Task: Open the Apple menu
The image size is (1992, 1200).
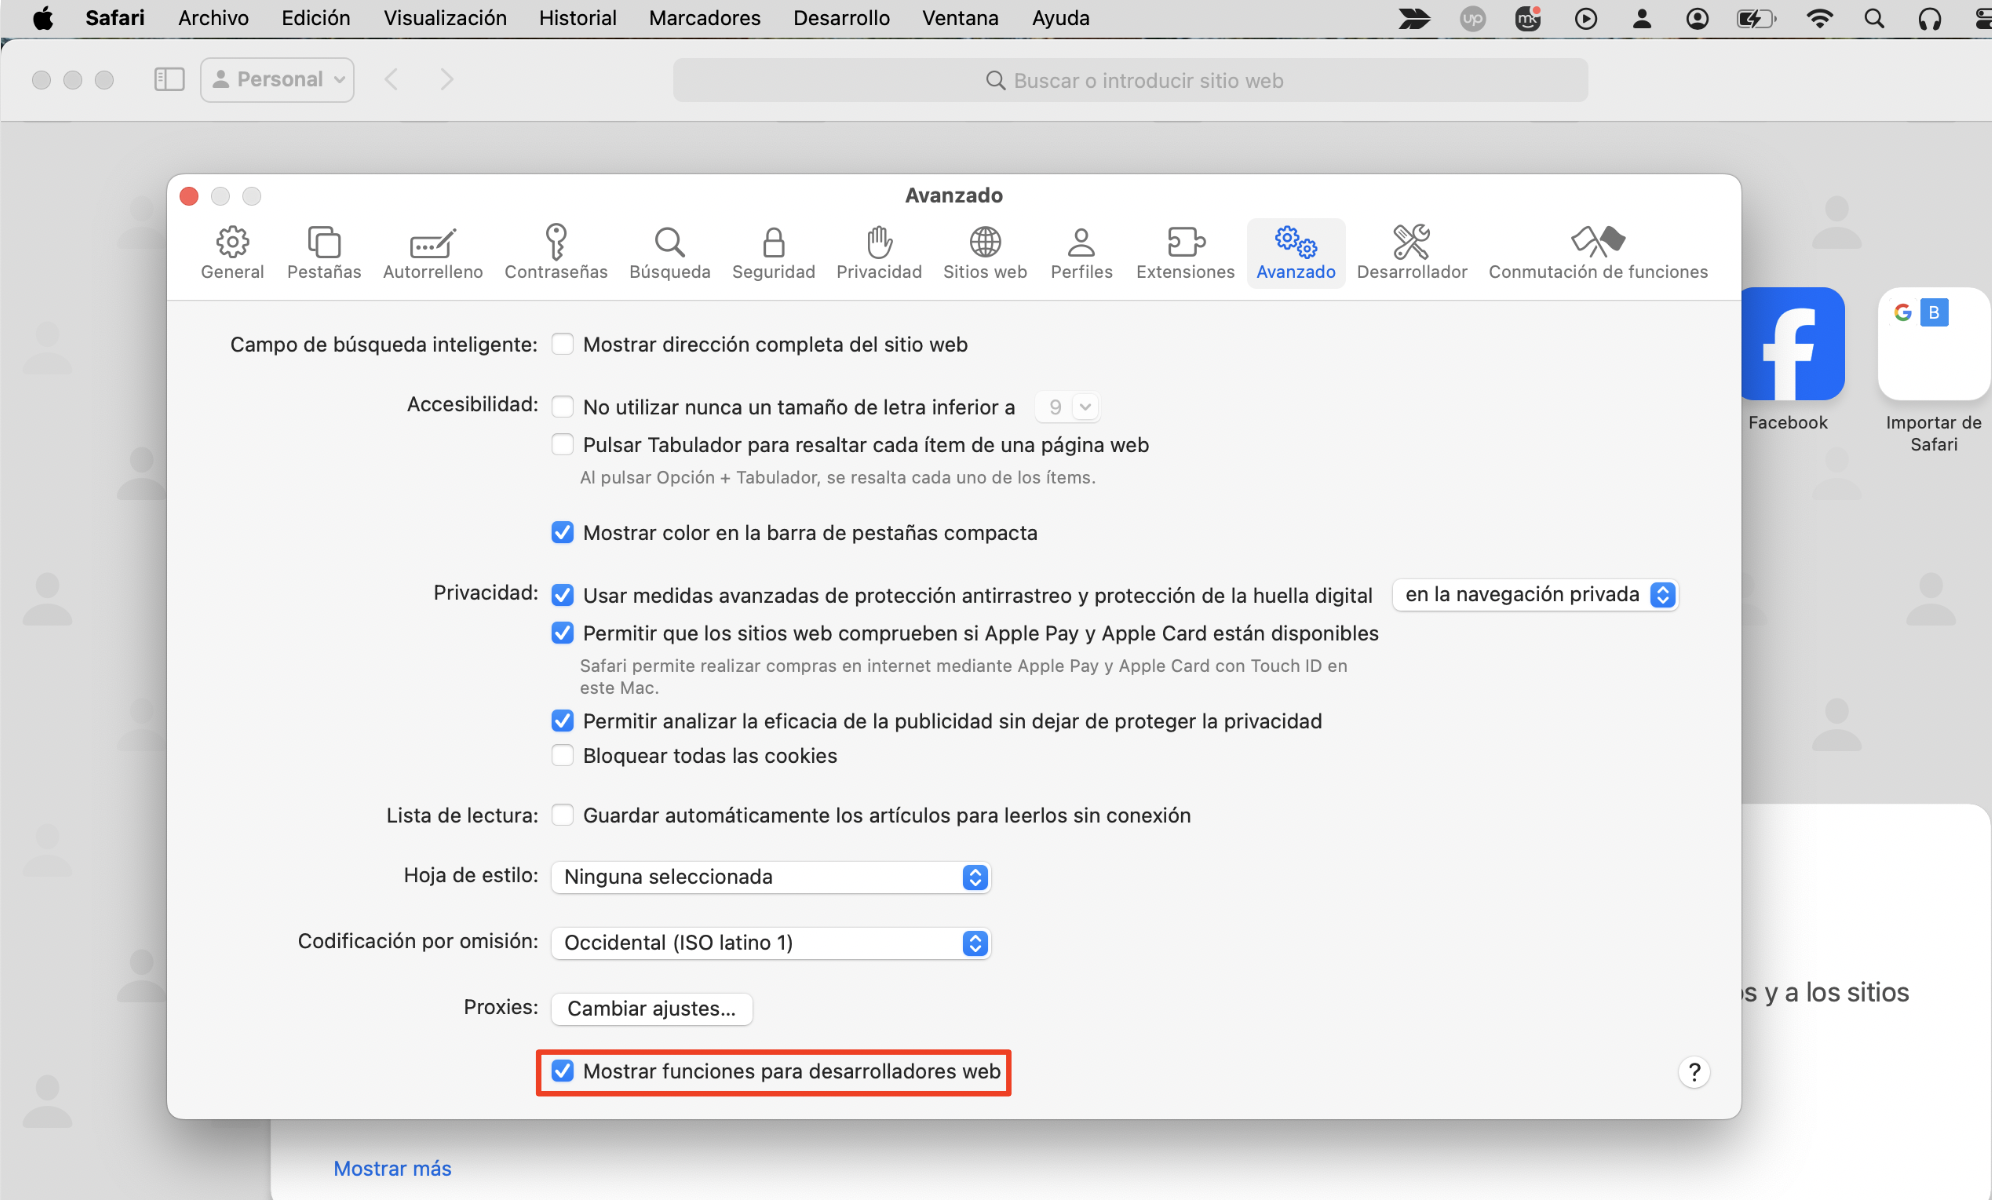Action: 43,18
